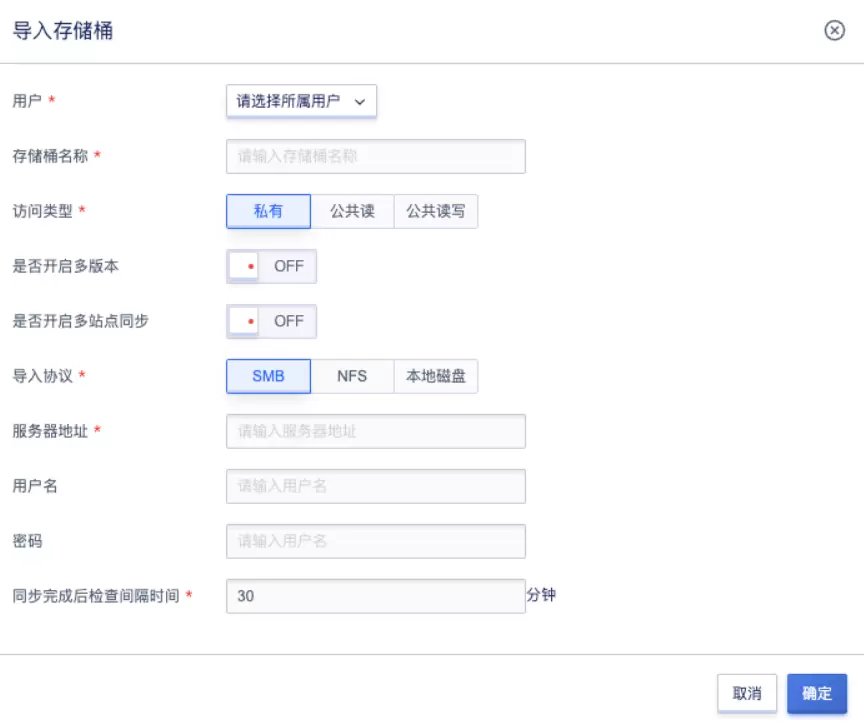Focus the 密码 text field

tap(375, 541)
